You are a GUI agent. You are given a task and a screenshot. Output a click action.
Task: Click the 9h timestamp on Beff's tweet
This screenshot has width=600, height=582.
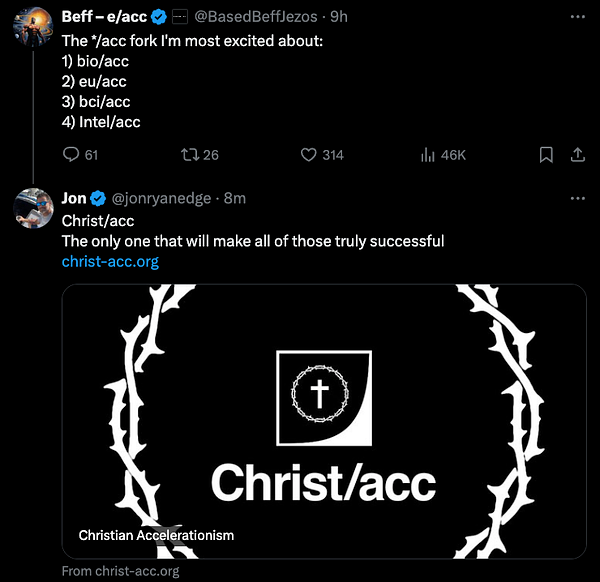[x=339, y=17]
